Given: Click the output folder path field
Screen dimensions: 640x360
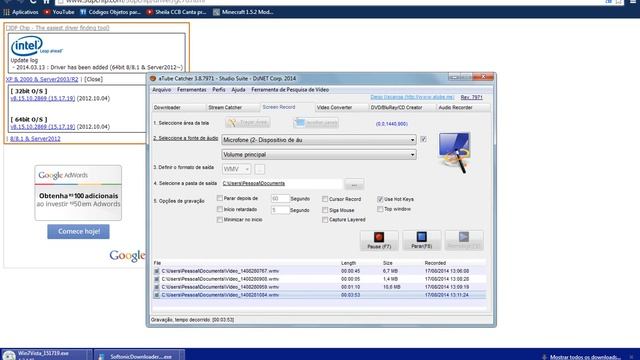Looking at the screenshot, I should point(282,184).
